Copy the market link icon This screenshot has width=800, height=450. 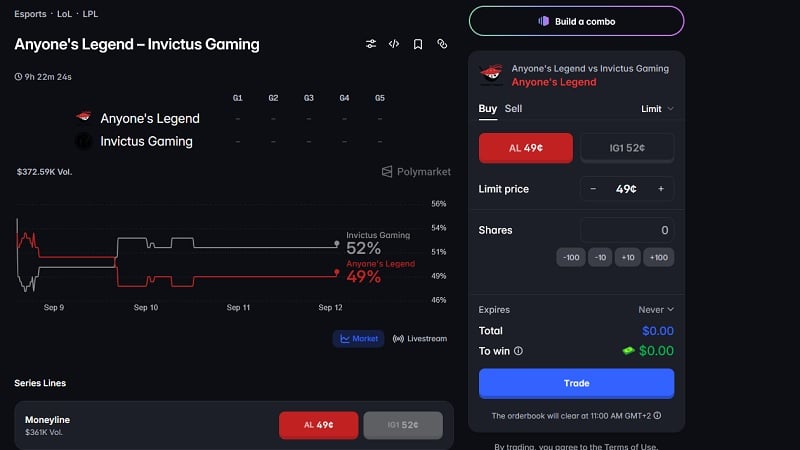[x=442, y=44]
